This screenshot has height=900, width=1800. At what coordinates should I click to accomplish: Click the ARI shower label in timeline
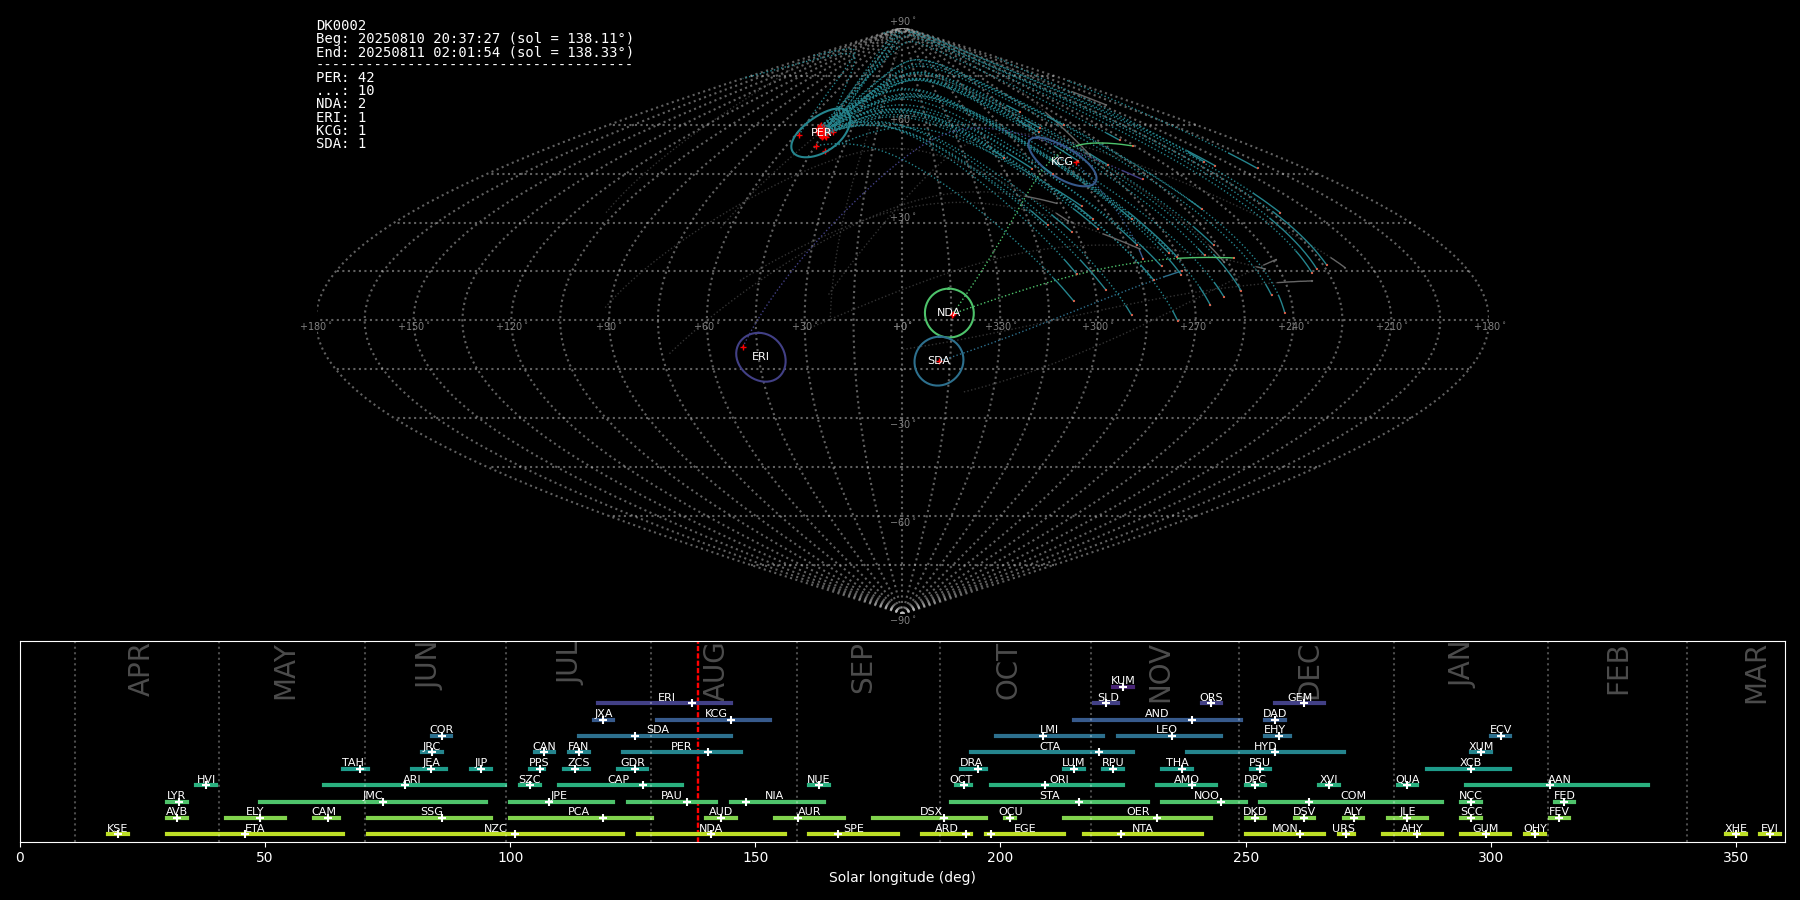click(412, 780)
